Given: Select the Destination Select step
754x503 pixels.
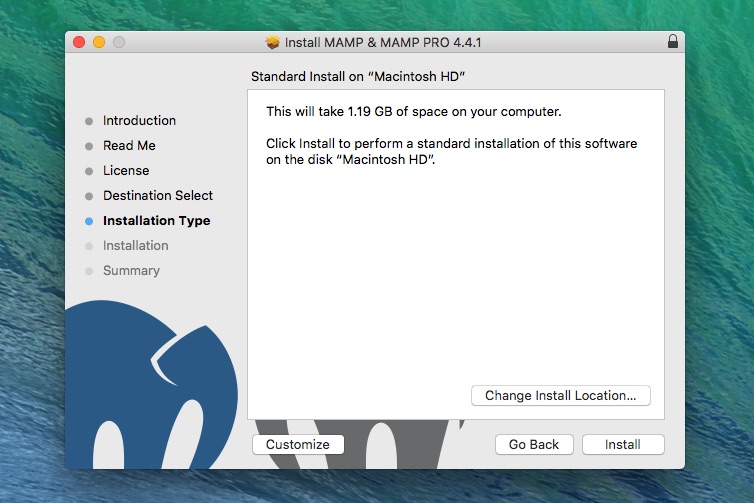Looking at the screenshot, I should tap(158, 196).
